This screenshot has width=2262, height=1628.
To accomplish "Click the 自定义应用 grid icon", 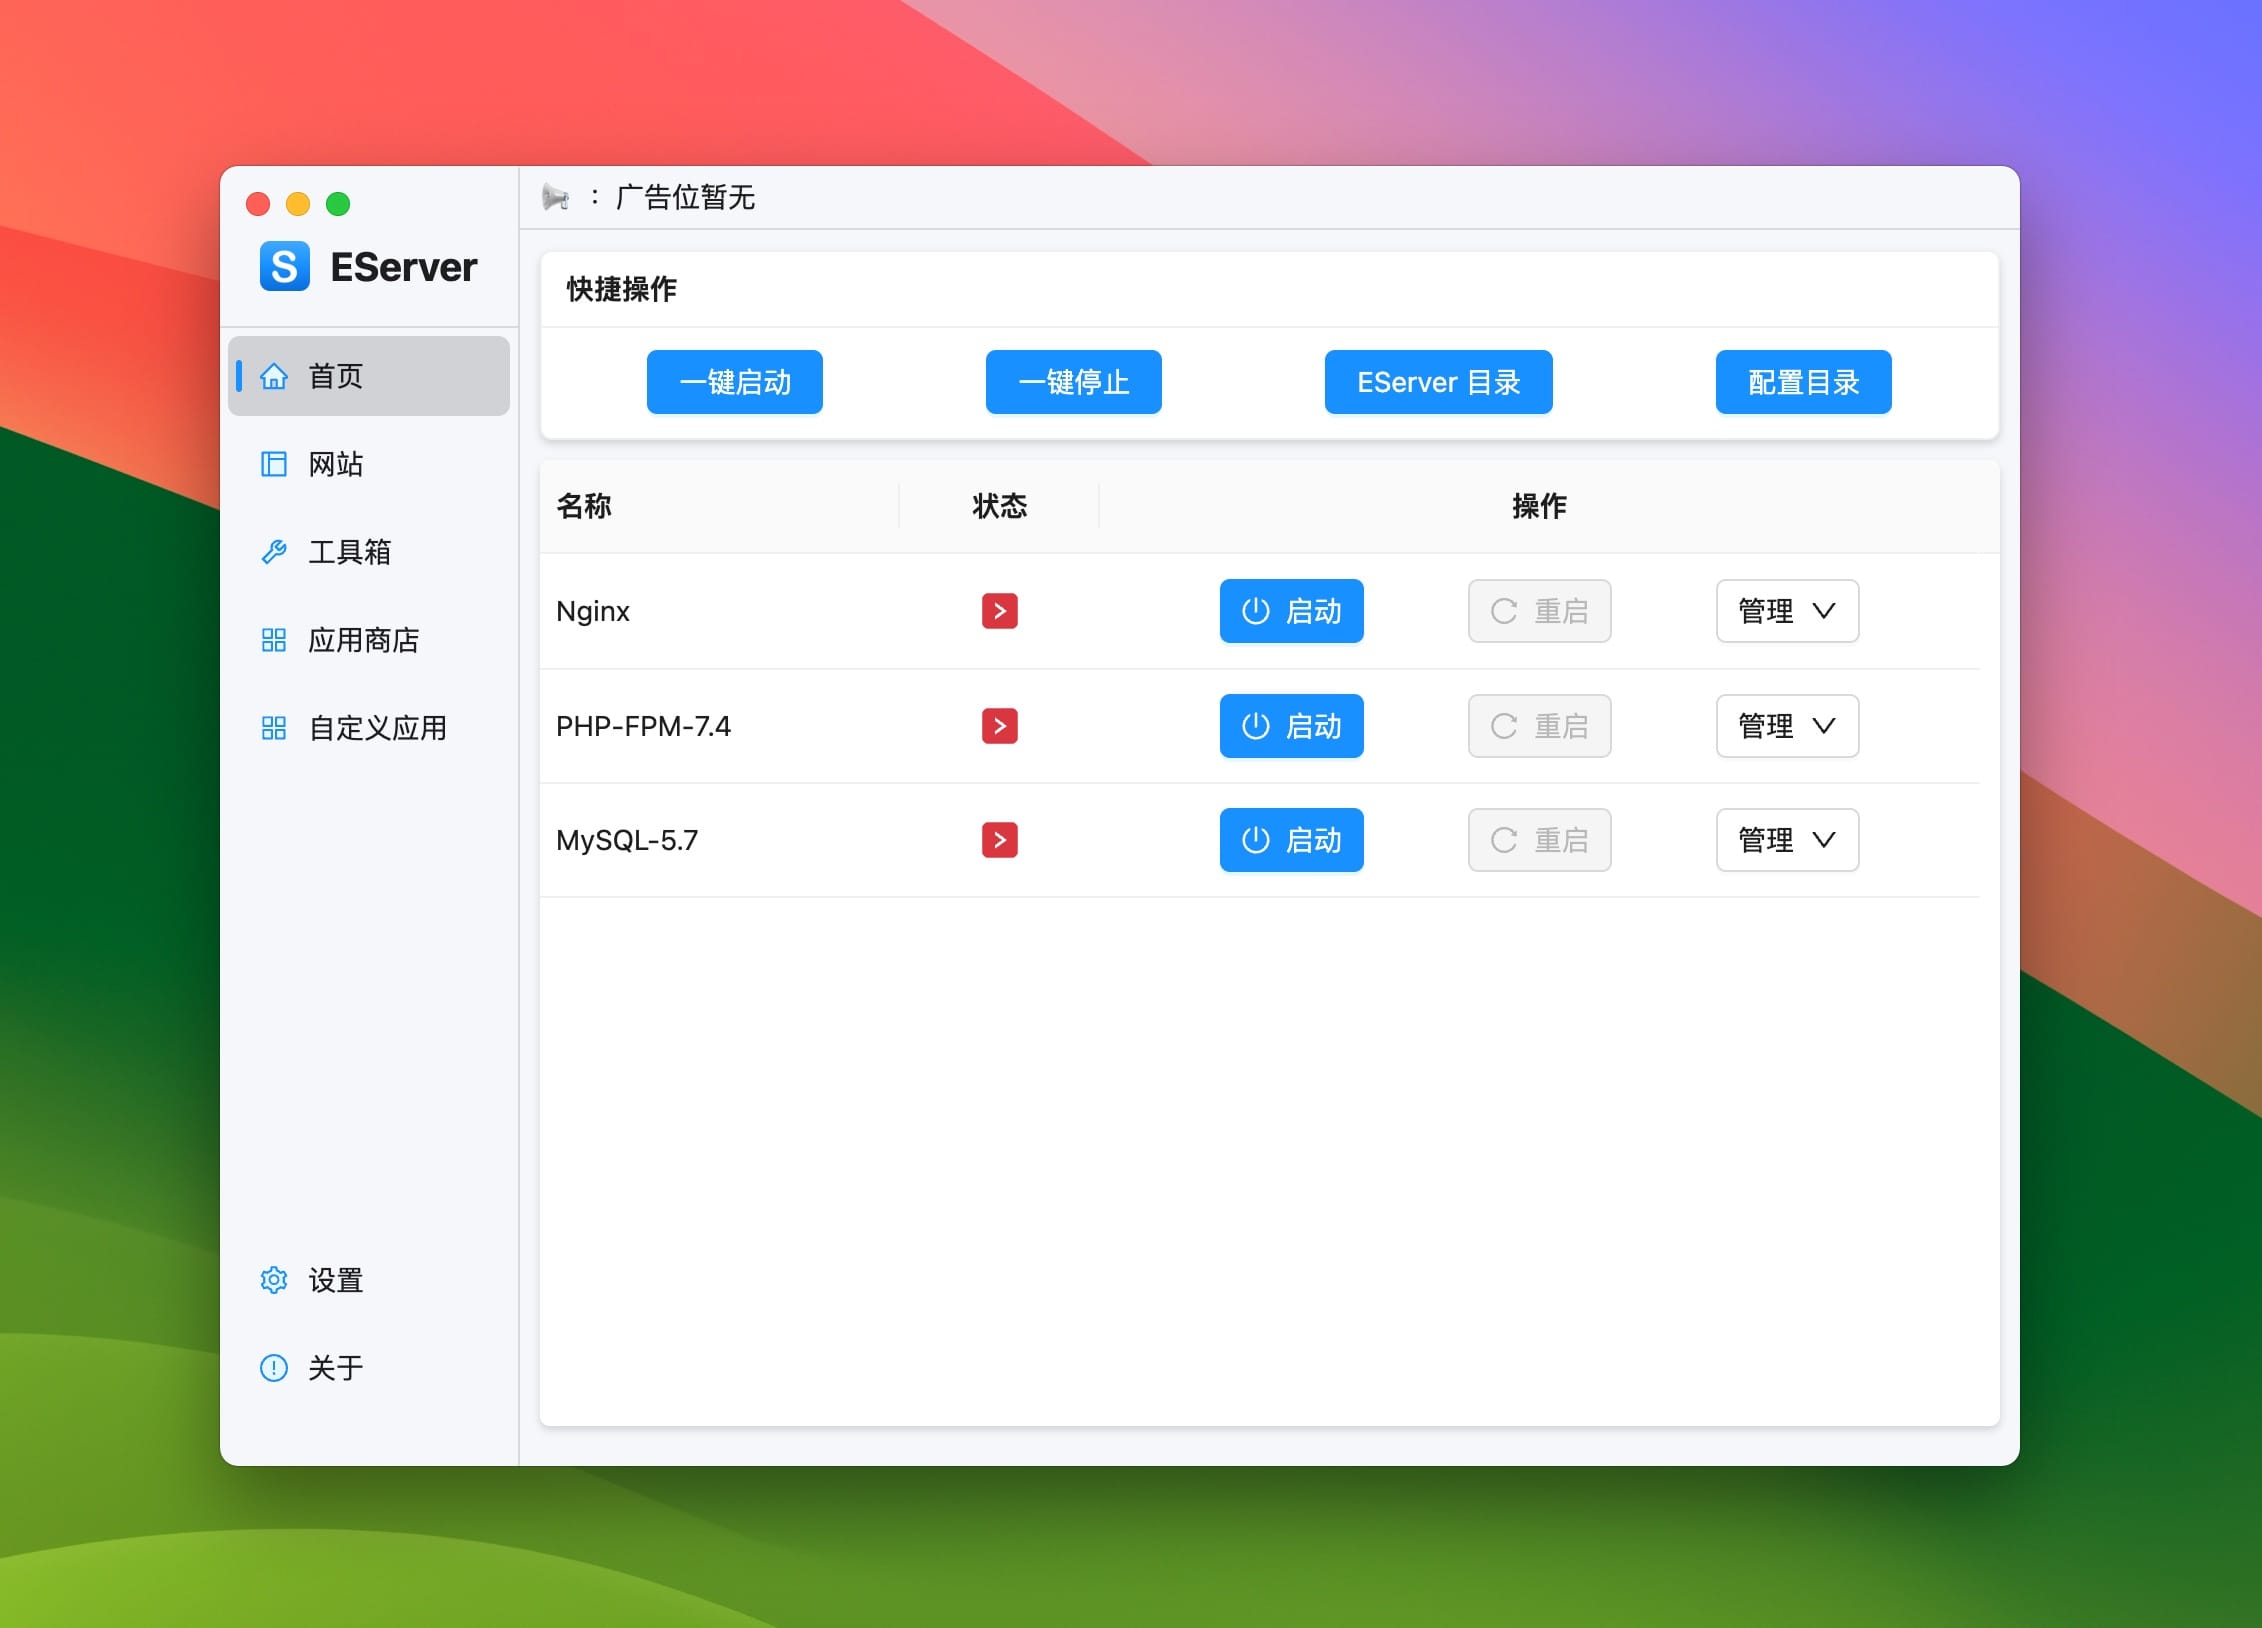I will tap(274, 729).
